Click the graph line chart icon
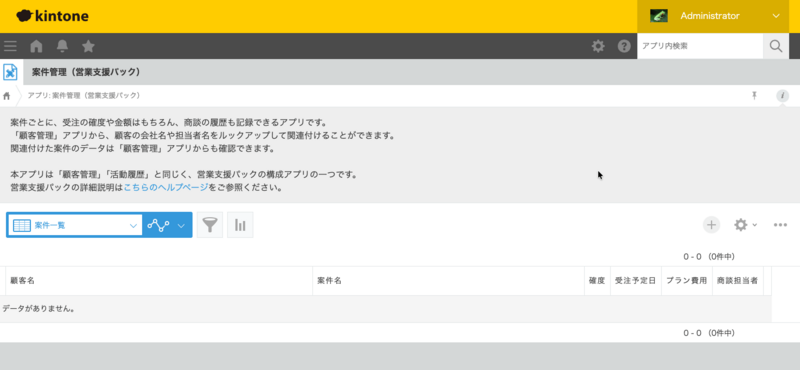Viewport: 800px width, 370px height. (158, 225)
